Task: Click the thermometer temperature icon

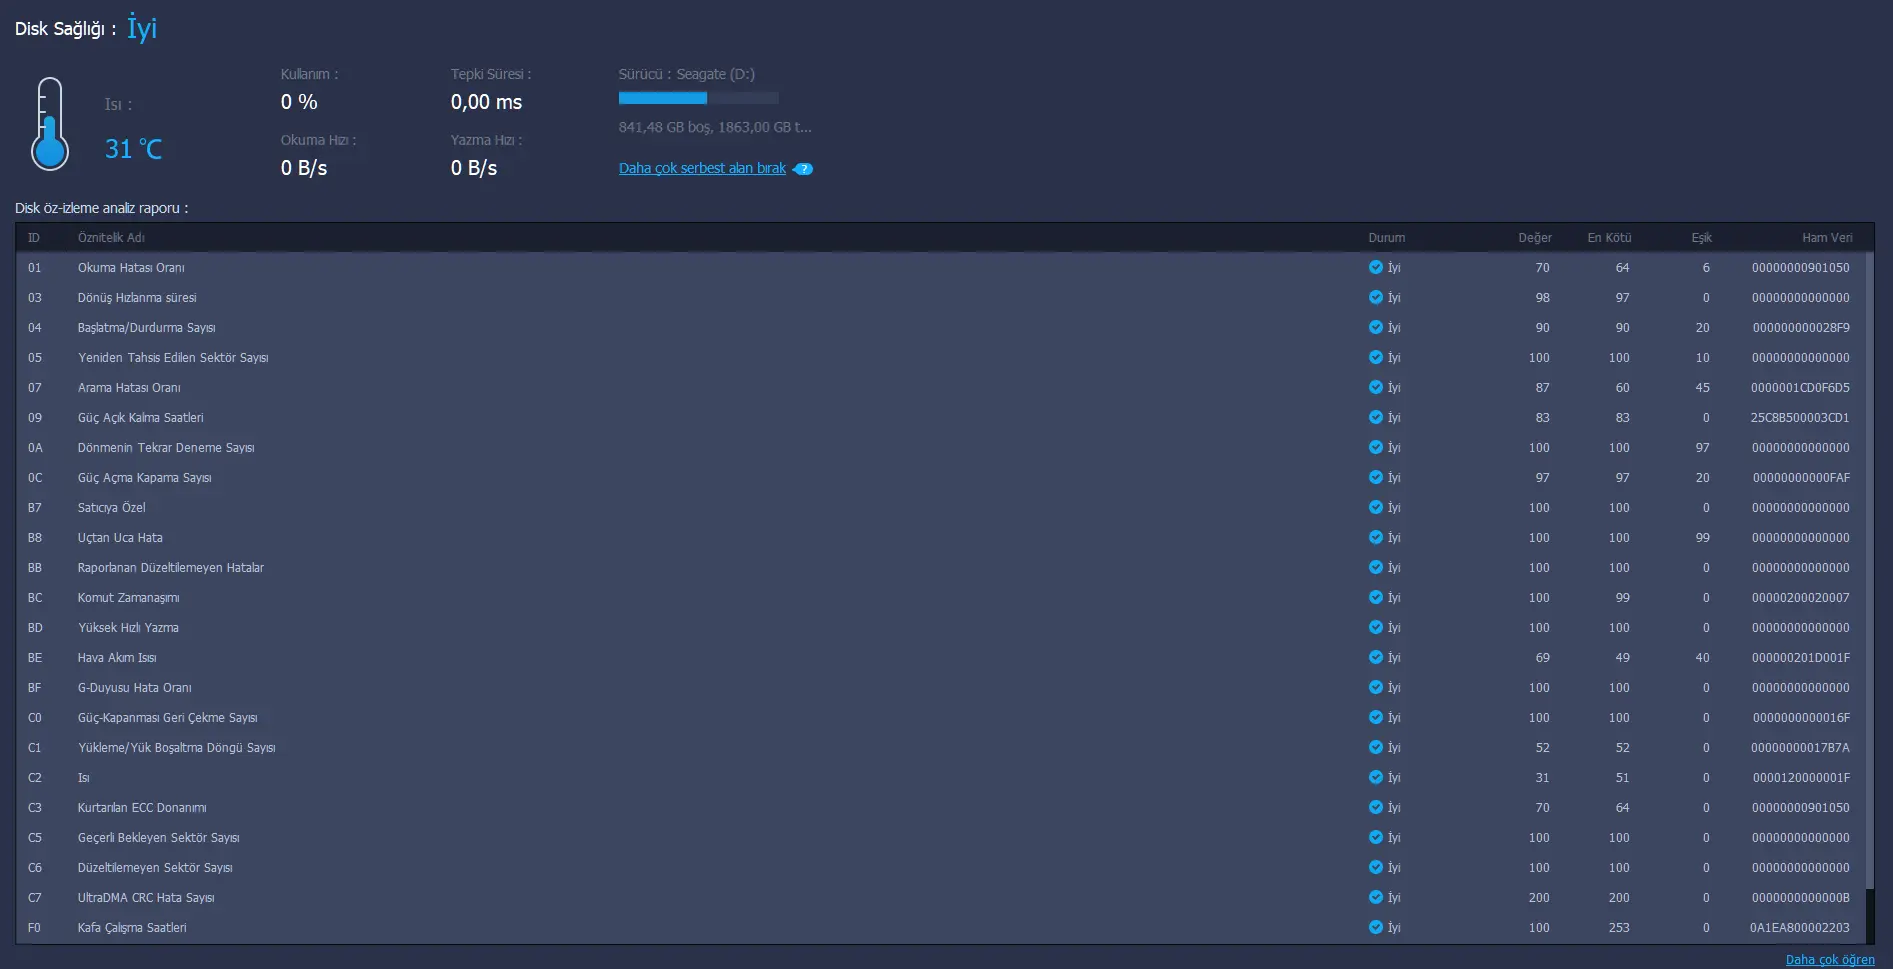Action: (x=49, y=124)
